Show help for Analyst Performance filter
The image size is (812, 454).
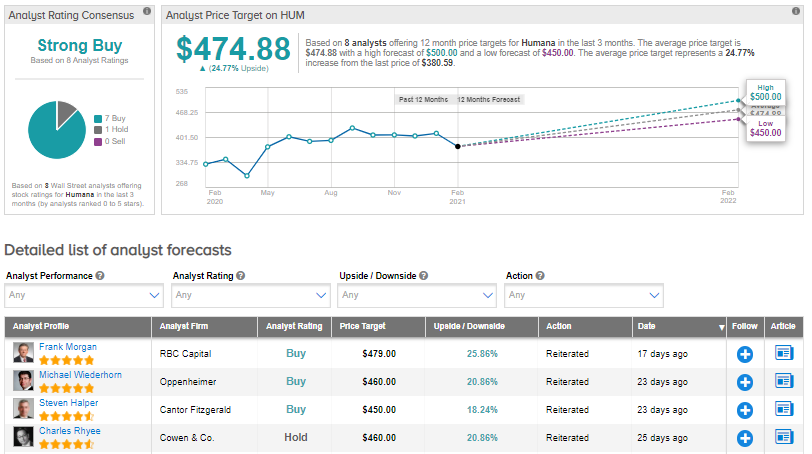(101, 275)
